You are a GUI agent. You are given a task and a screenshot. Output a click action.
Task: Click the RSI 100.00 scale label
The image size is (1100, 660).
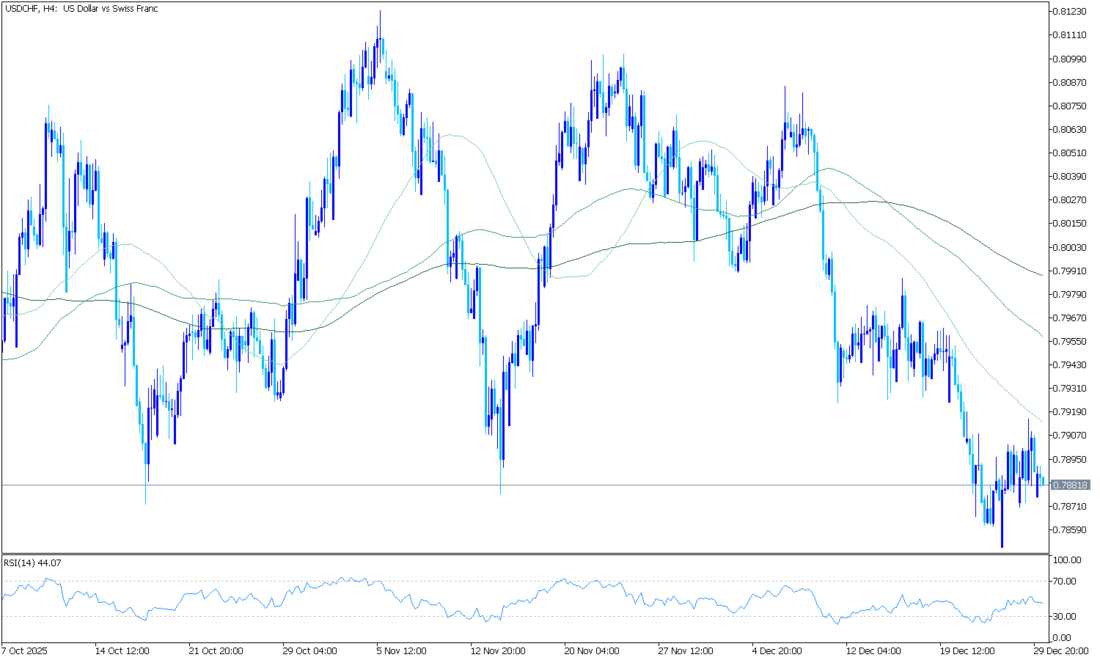tap(1067, 560)
